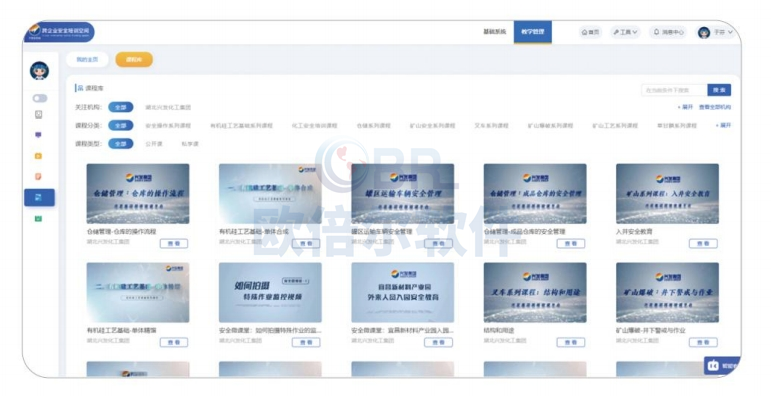
Task: View the 仓储管理-仓库的操作流程 course via 查看
Action: coord(174,244)
